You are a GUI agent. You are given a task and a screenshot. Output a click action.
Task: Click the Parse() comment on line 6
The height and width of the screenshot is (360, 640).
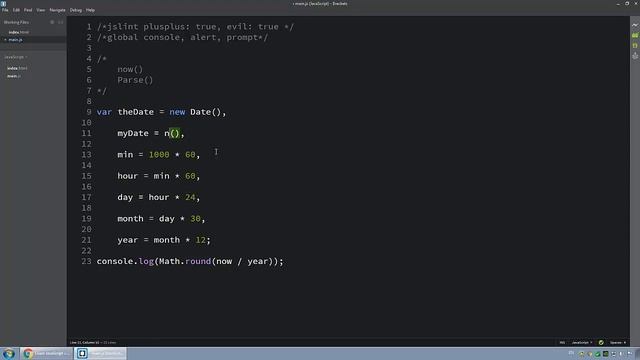pos(135,80)
